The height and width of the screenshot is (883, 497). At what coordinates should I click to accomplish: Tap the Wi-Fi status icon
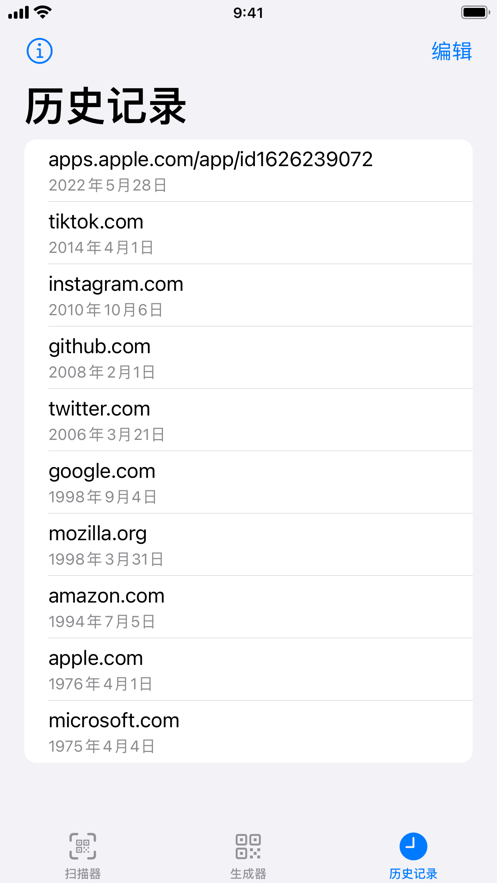(42, 12)
